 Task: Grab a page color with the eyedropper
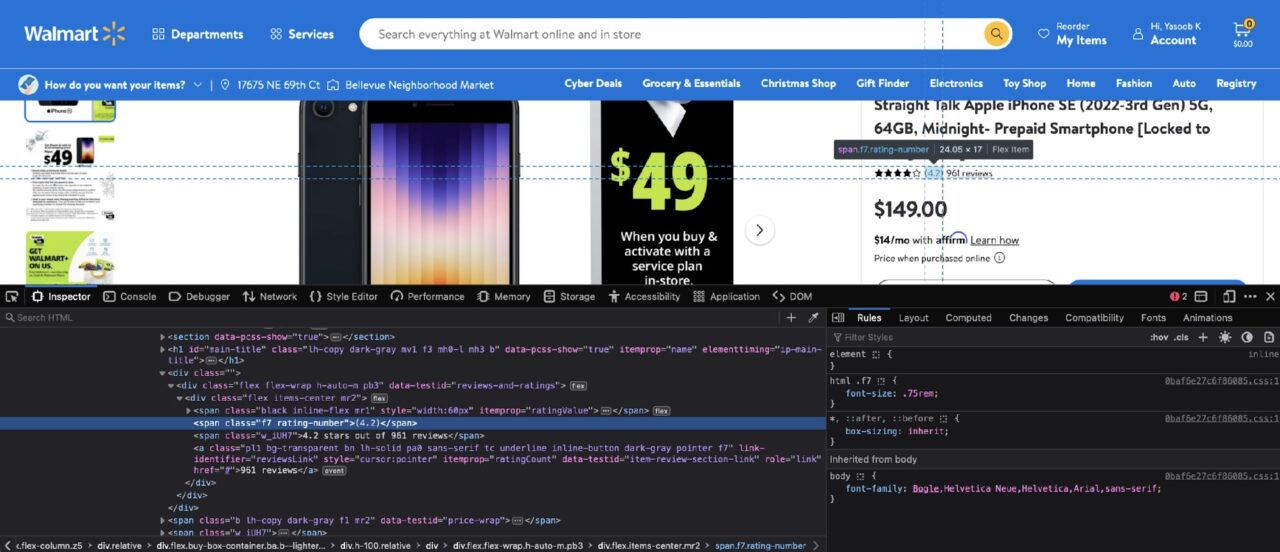click(813, 317)
